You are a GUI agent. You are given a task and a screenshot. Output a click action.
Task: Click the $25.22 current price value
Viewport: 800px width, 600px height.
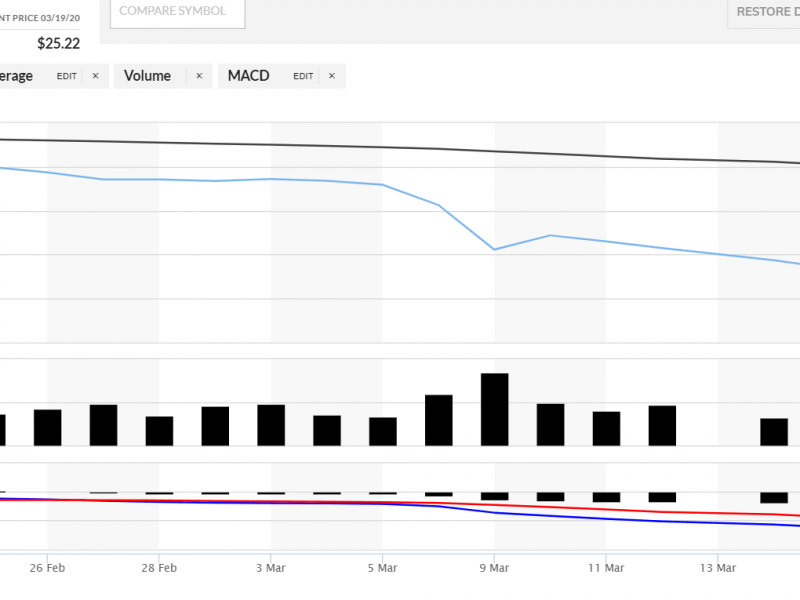click(x=58, y=43)
